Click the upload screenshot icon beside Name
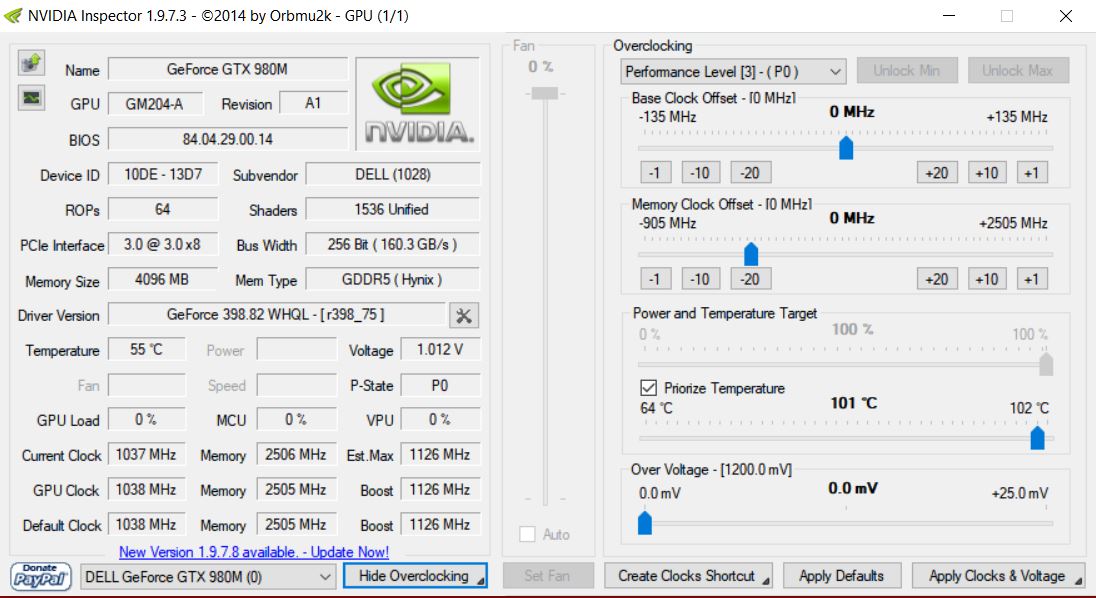 31,63
